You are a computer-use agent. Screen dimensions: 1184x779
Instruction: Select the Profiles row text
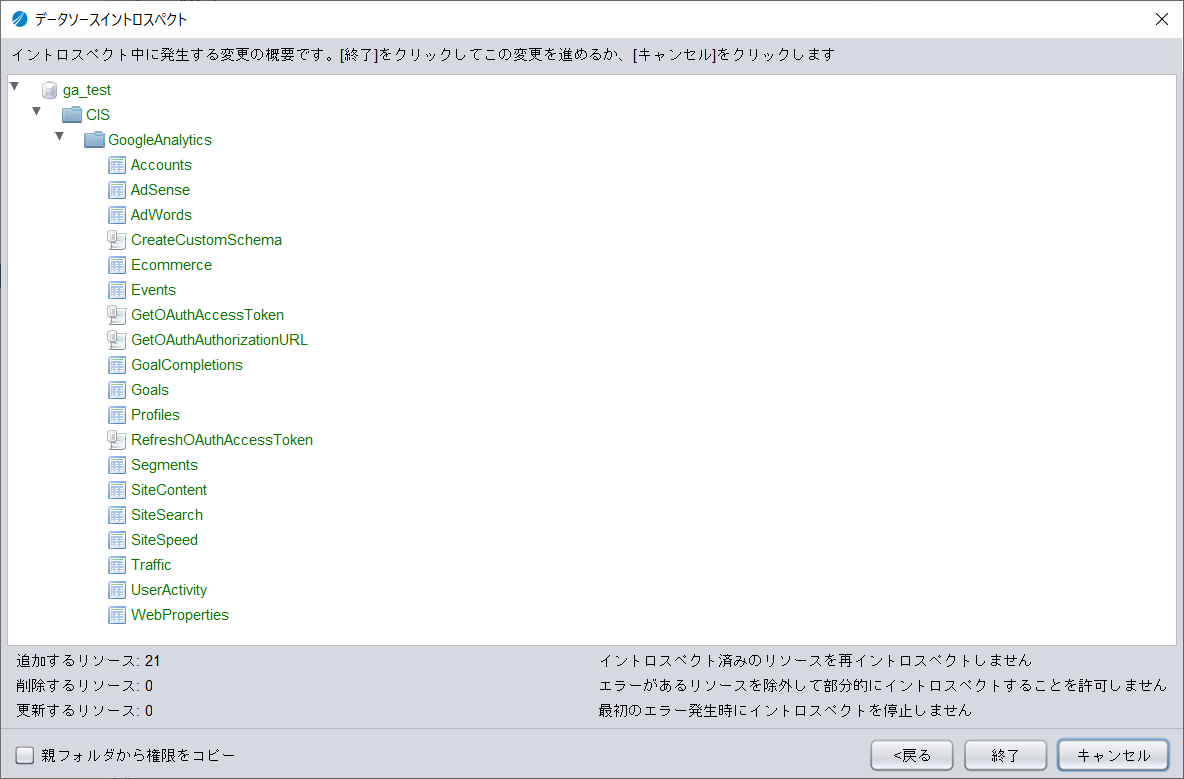coord(156,415)
